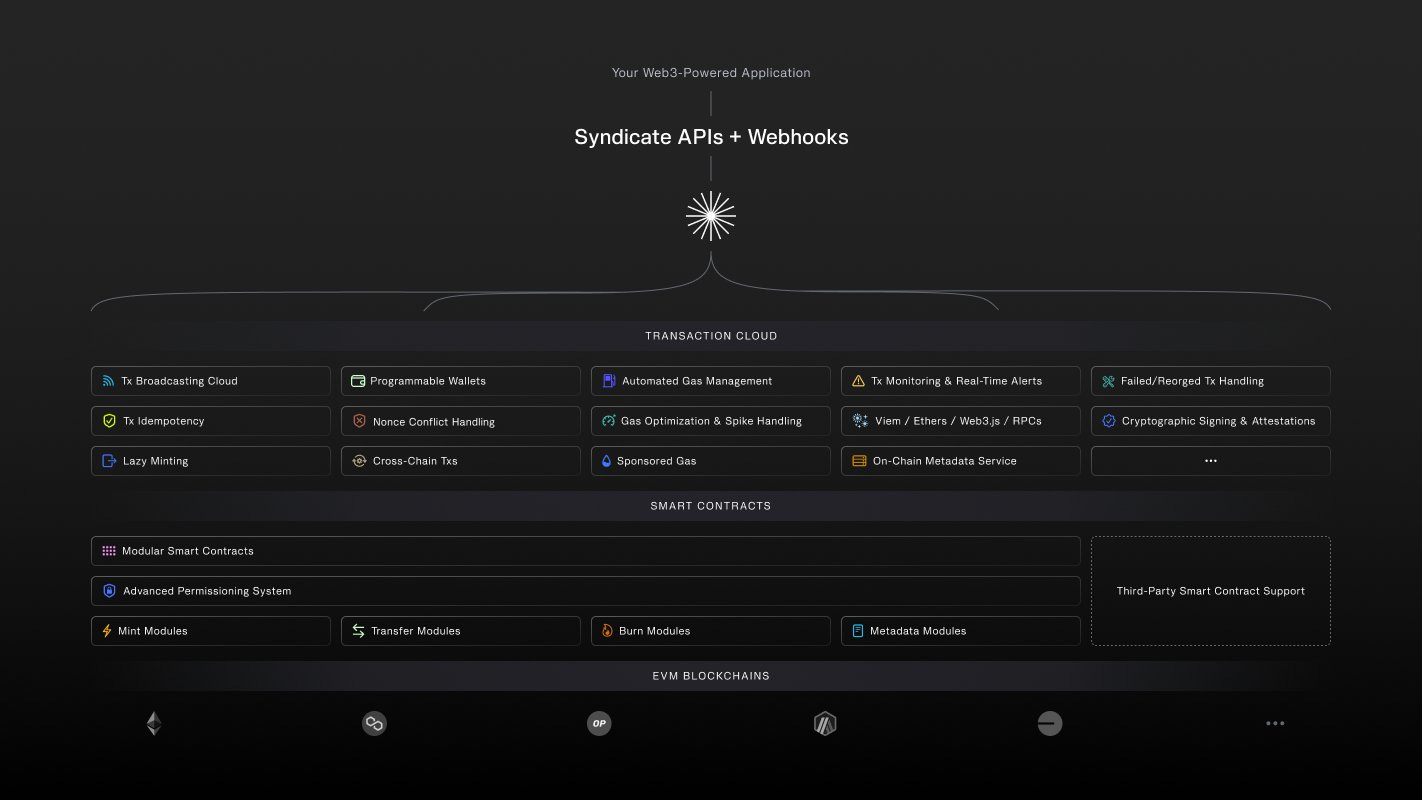Click the Ethereum blockchain logo

coord(154,723)
